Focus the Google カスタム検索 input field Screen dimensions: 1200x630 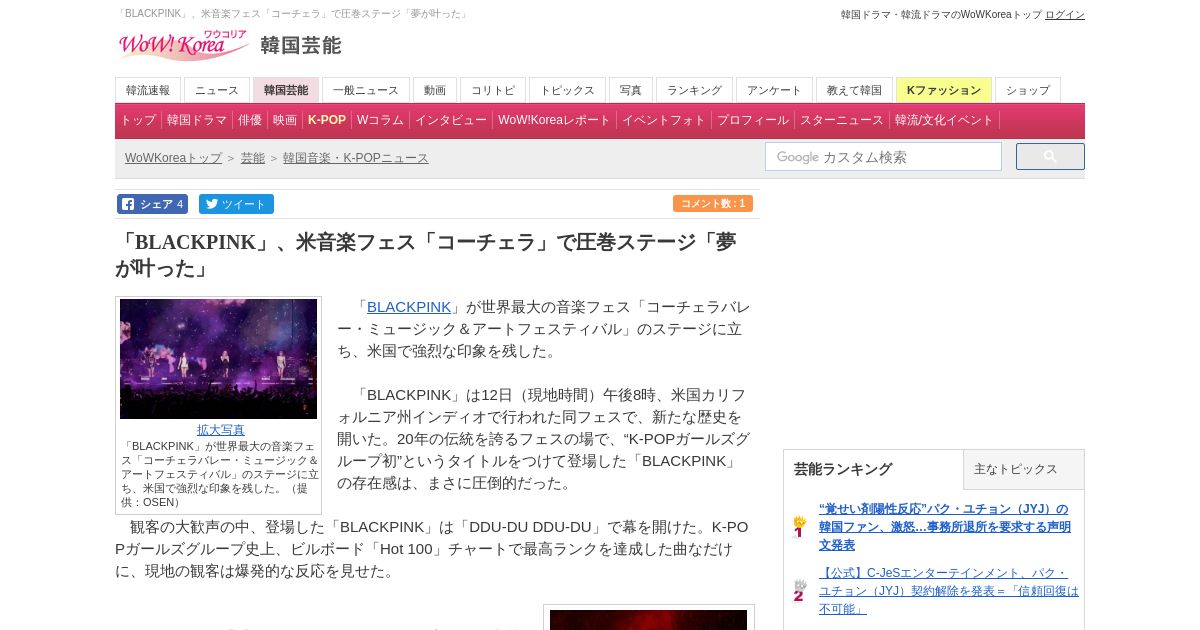[x=883, y=157]
